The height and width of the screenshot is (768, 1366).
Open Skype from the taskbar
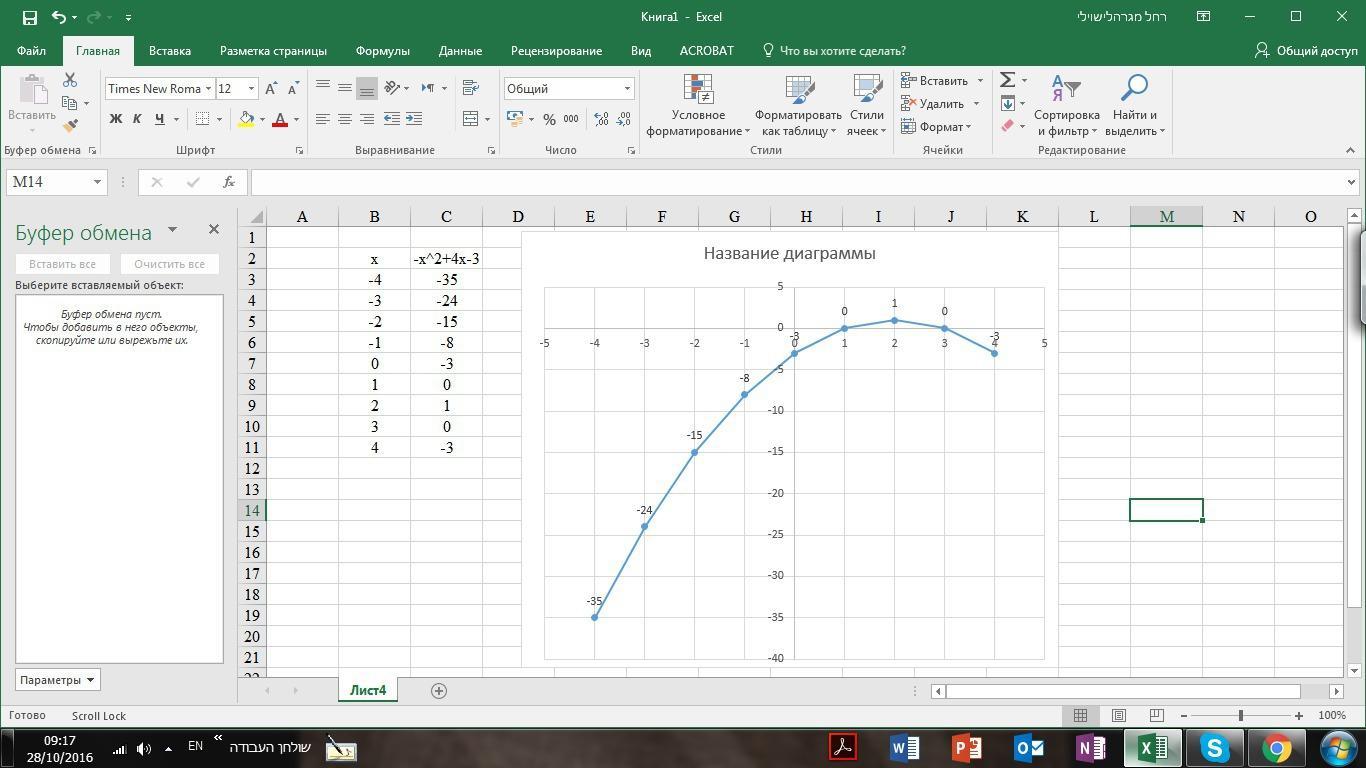1214,748
